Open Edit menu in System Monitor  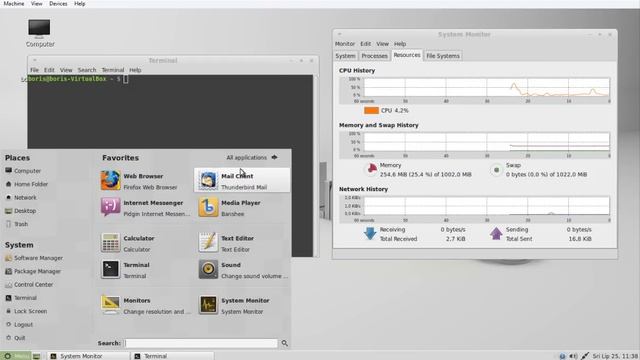(x=365, y=44)
